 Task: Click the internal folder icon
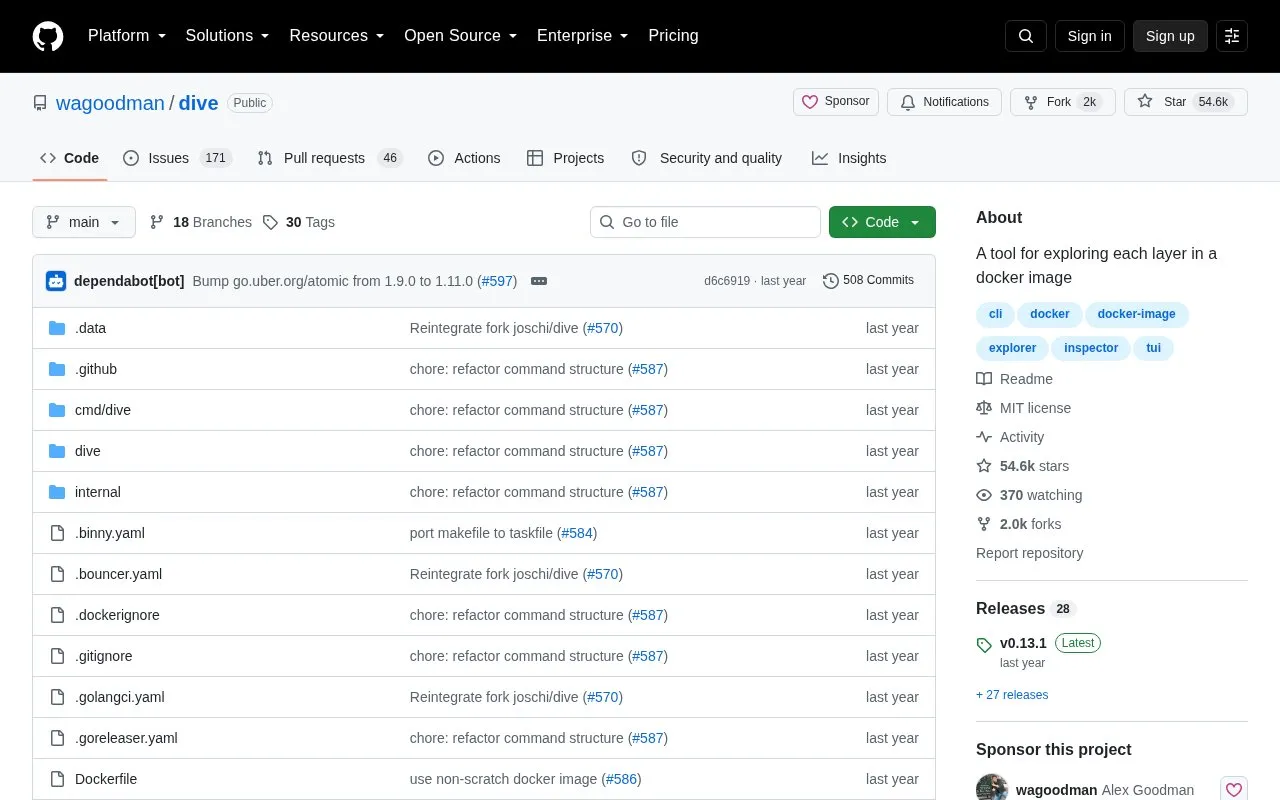click(57, 492)
